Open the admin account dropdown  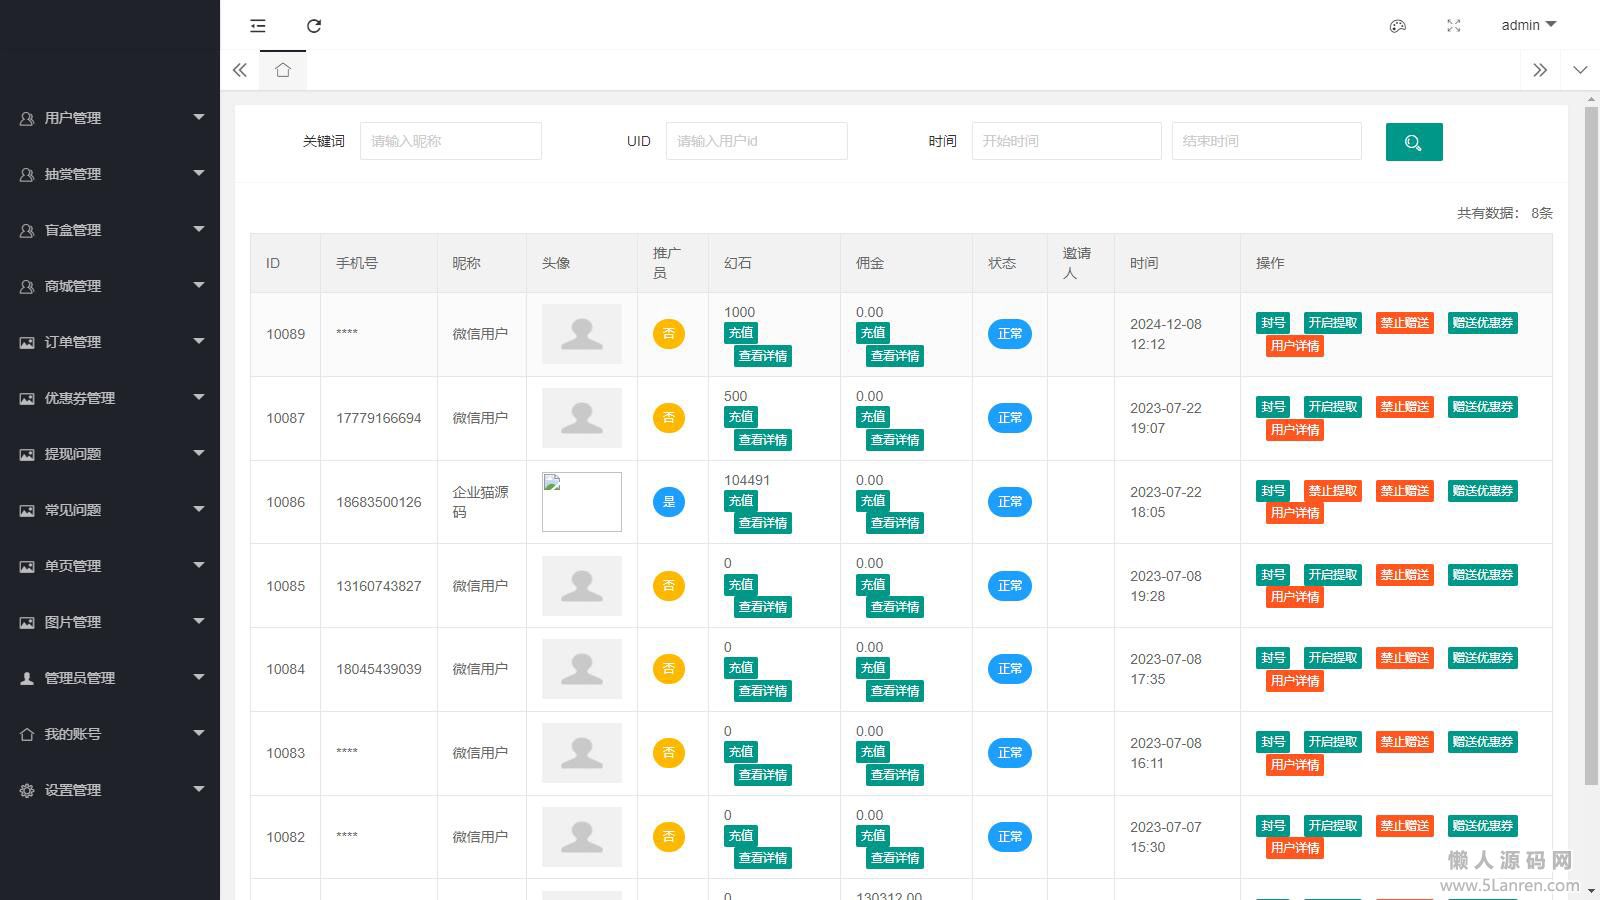click(1527, 25)
